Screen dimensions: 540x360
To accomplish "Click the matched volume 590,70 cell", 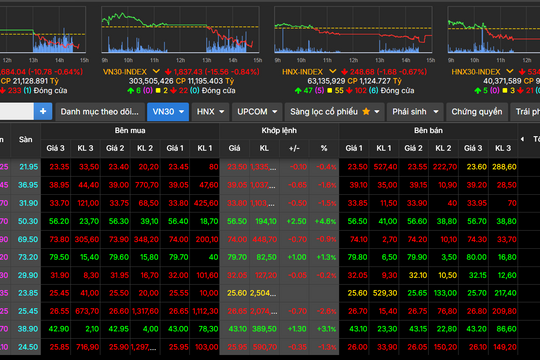I will pyautogui.click(x=265, y=347).
